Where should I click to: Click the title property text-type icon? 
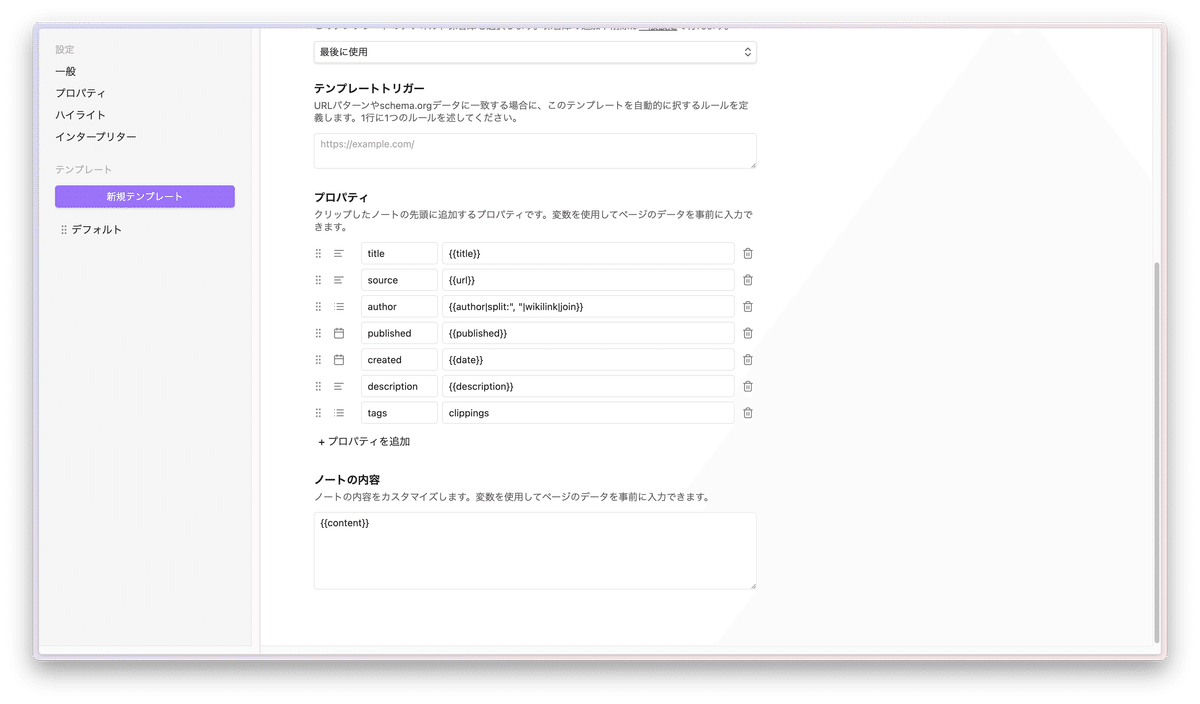339,253
